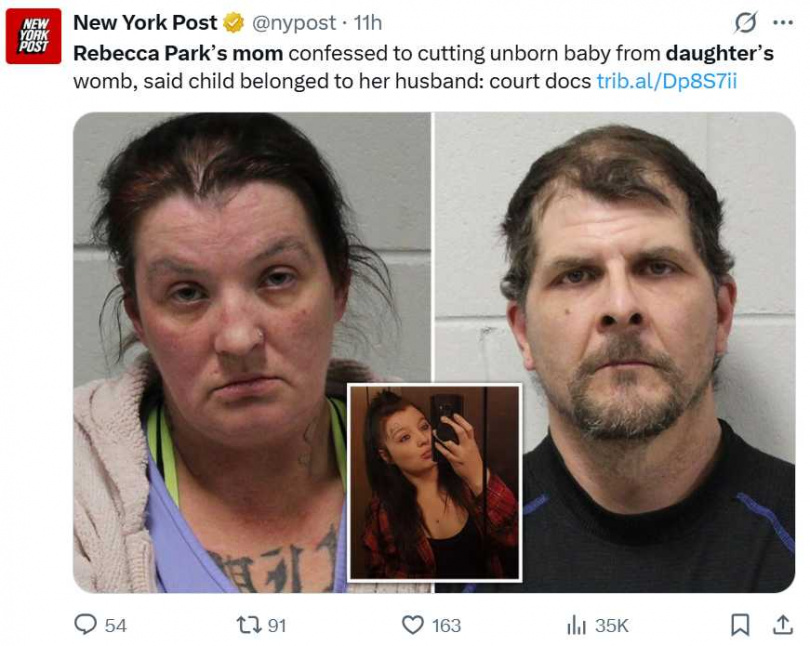This screenshot has width=810, height=646.
Task: Open the view analytics bar chart icon
Action: [x=577, y=625]
